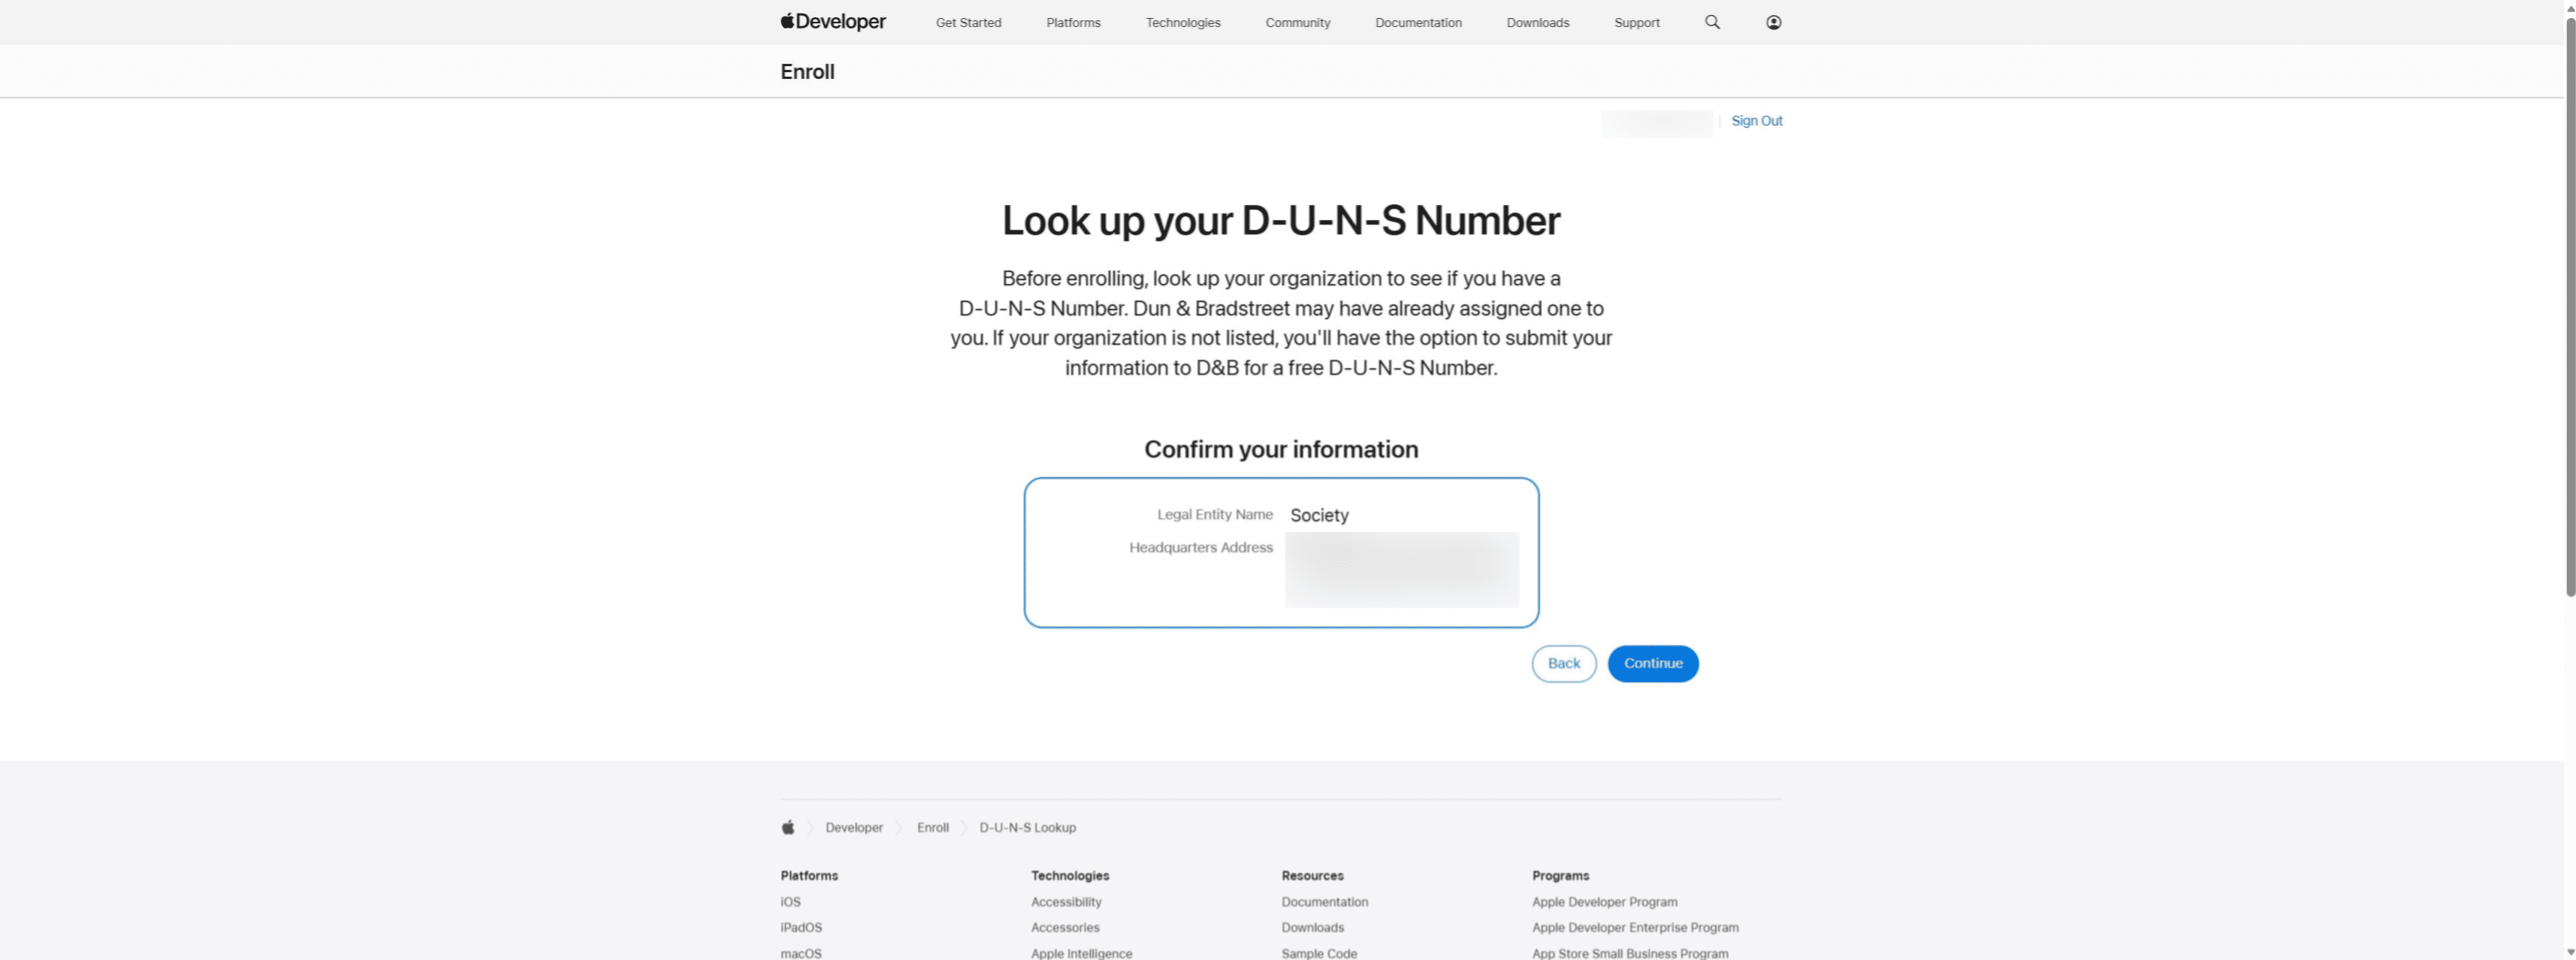Screen dimensions: 2576x960
Task: Click the vertical page scrollbar
Action: pyautogui.click(x=2569, y=306)
